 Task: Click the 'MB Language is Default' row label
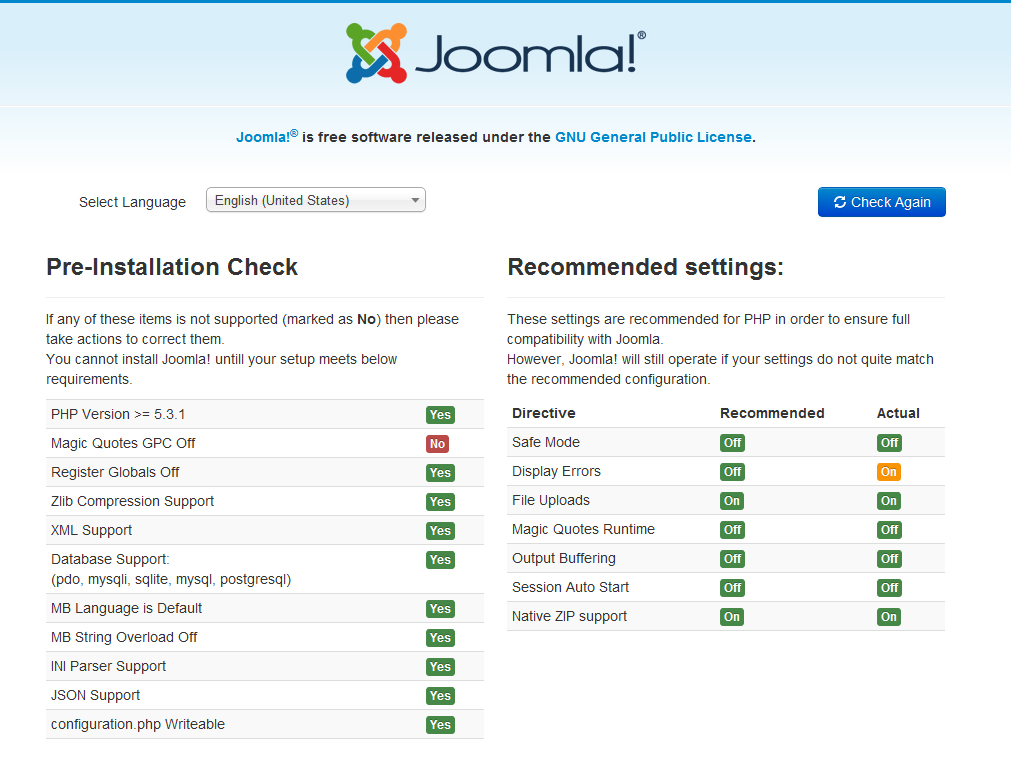tap(126, 608)
